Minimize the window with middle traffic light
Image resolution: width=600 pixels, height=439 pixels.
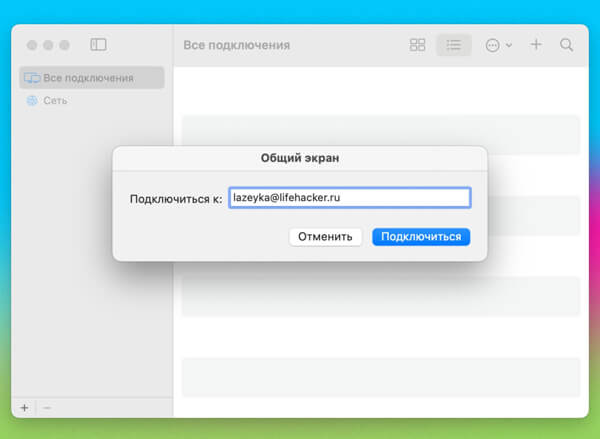coord(48,45)
